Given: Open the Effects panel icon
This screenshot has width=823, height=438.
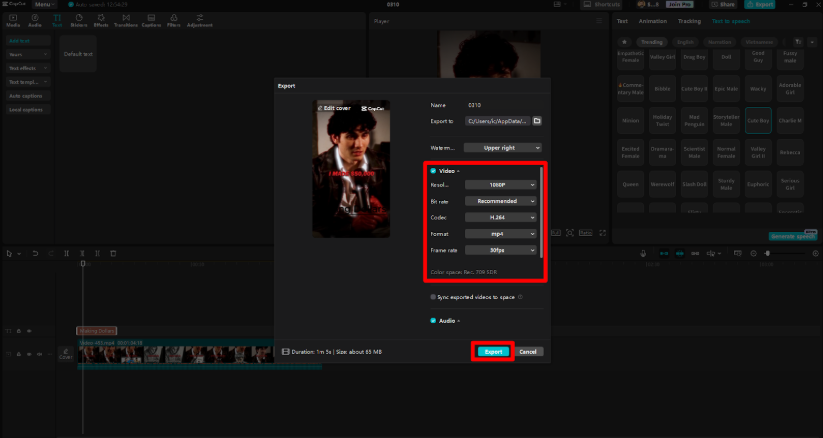Looking at the screenshot, I should point(101,20).
